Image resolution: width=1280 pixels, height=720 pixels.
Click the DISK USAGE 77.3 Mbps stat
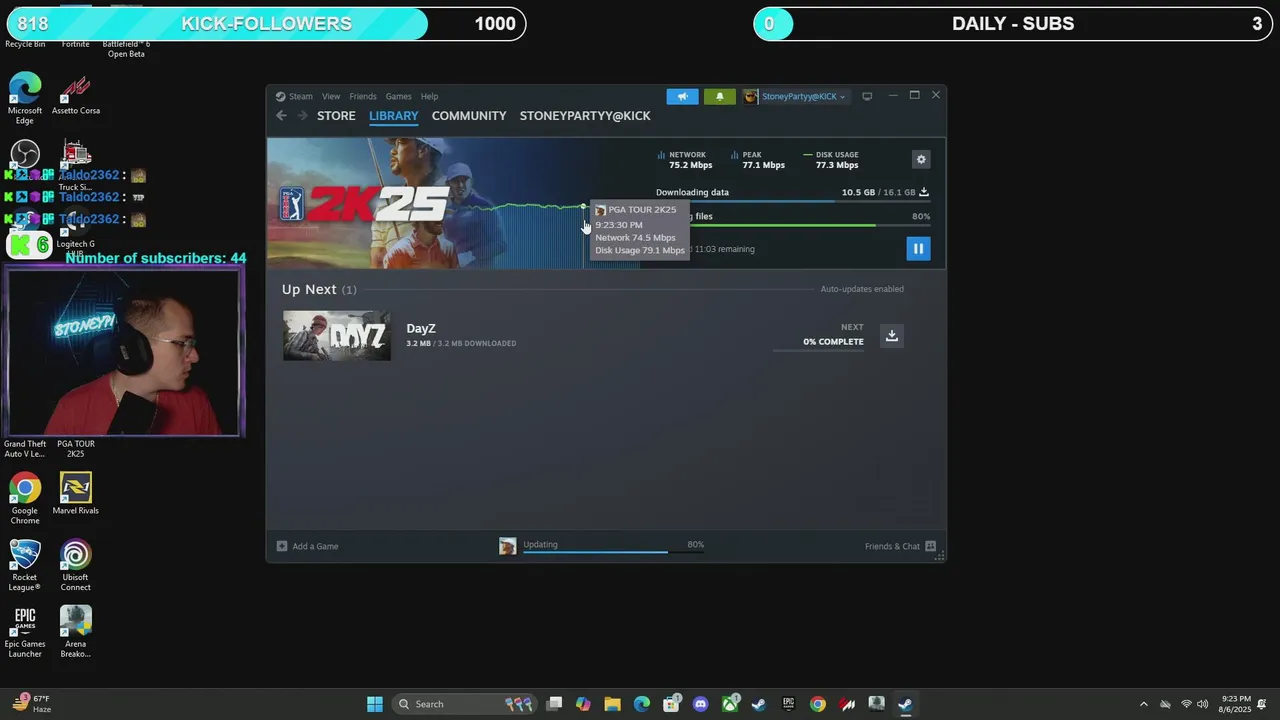tap(831, 160)
